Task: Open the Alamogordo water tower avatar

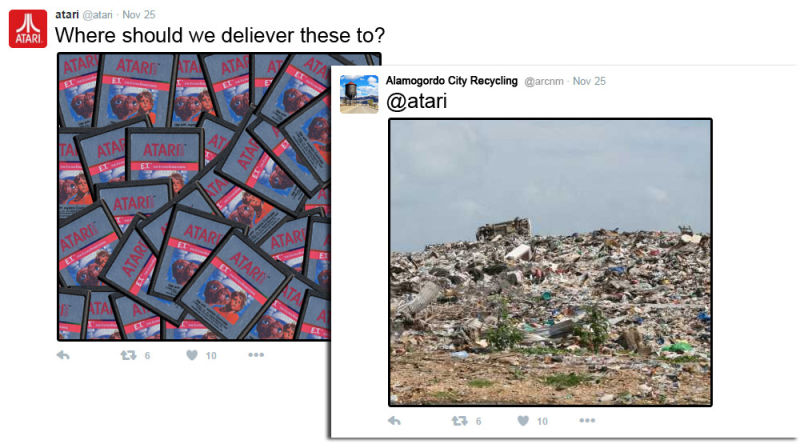Action: 359,94
